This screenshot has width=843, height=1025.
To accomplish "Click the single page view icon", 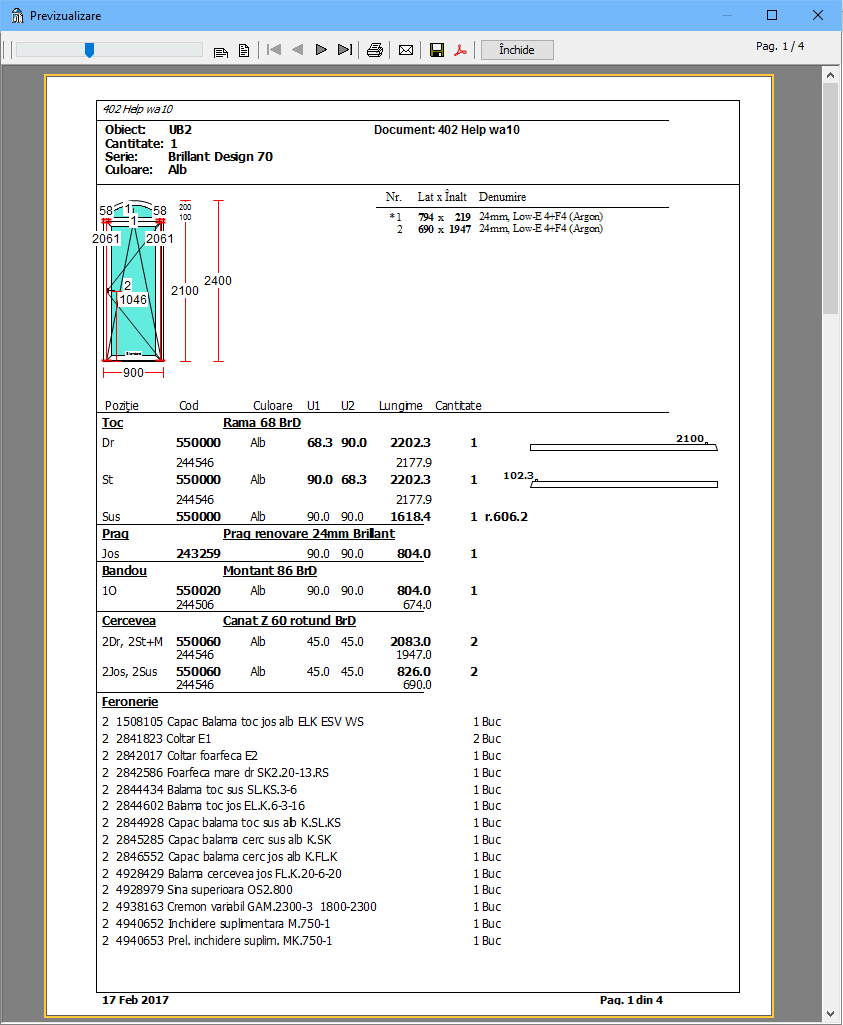I will (x=243, y=50).
